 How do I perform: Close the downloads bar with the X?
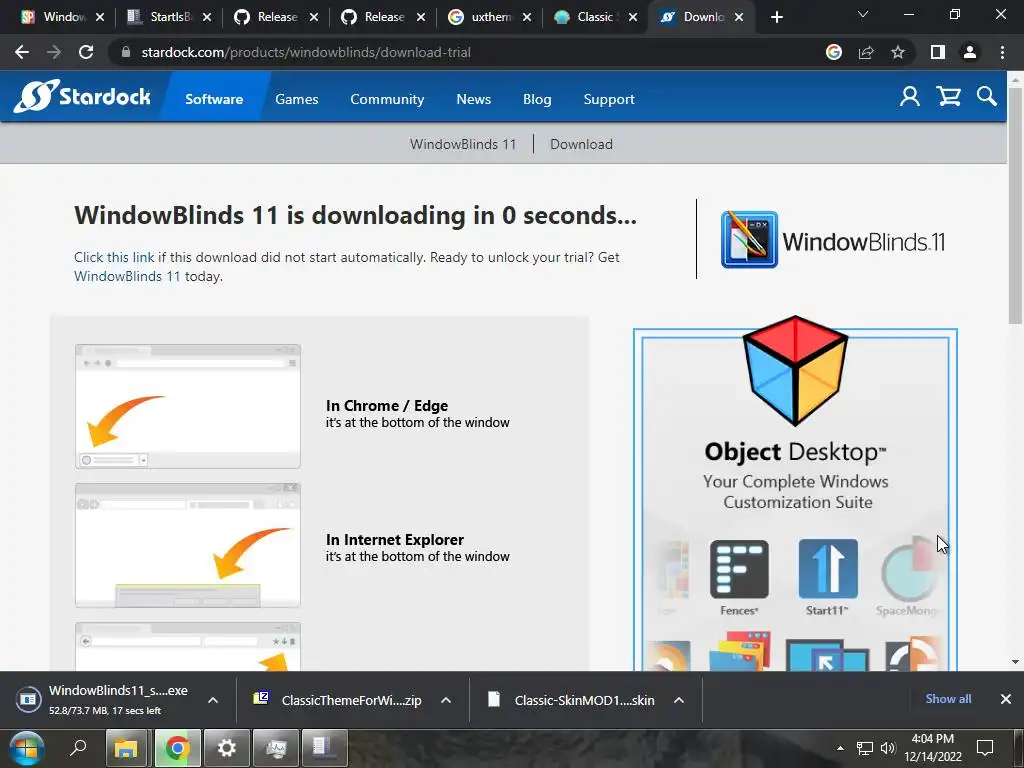[1006, 699]
